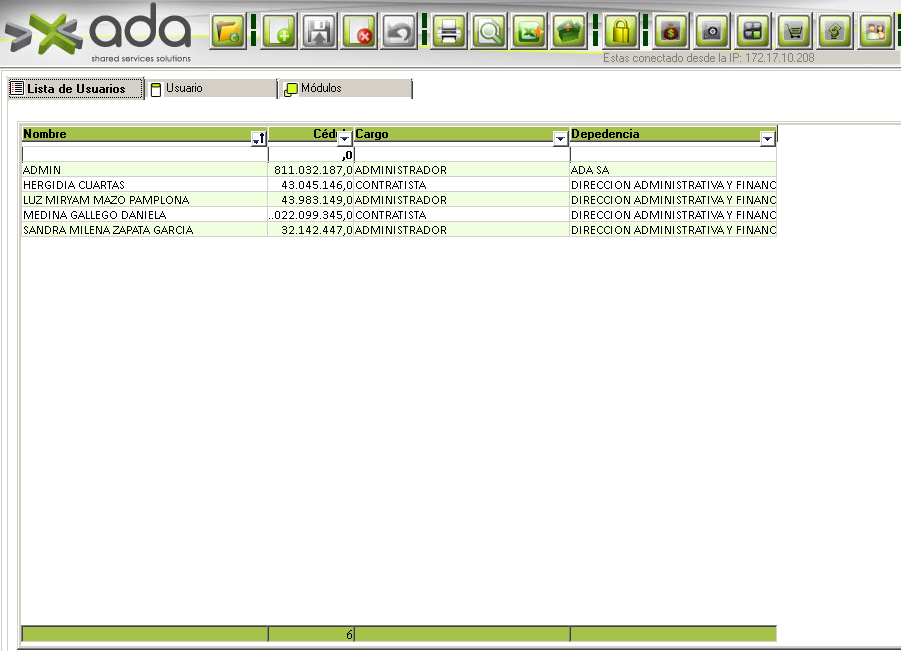The image size is (901, 651).
Task: Click the open folder toolbar icon
Action: (228, 32)
